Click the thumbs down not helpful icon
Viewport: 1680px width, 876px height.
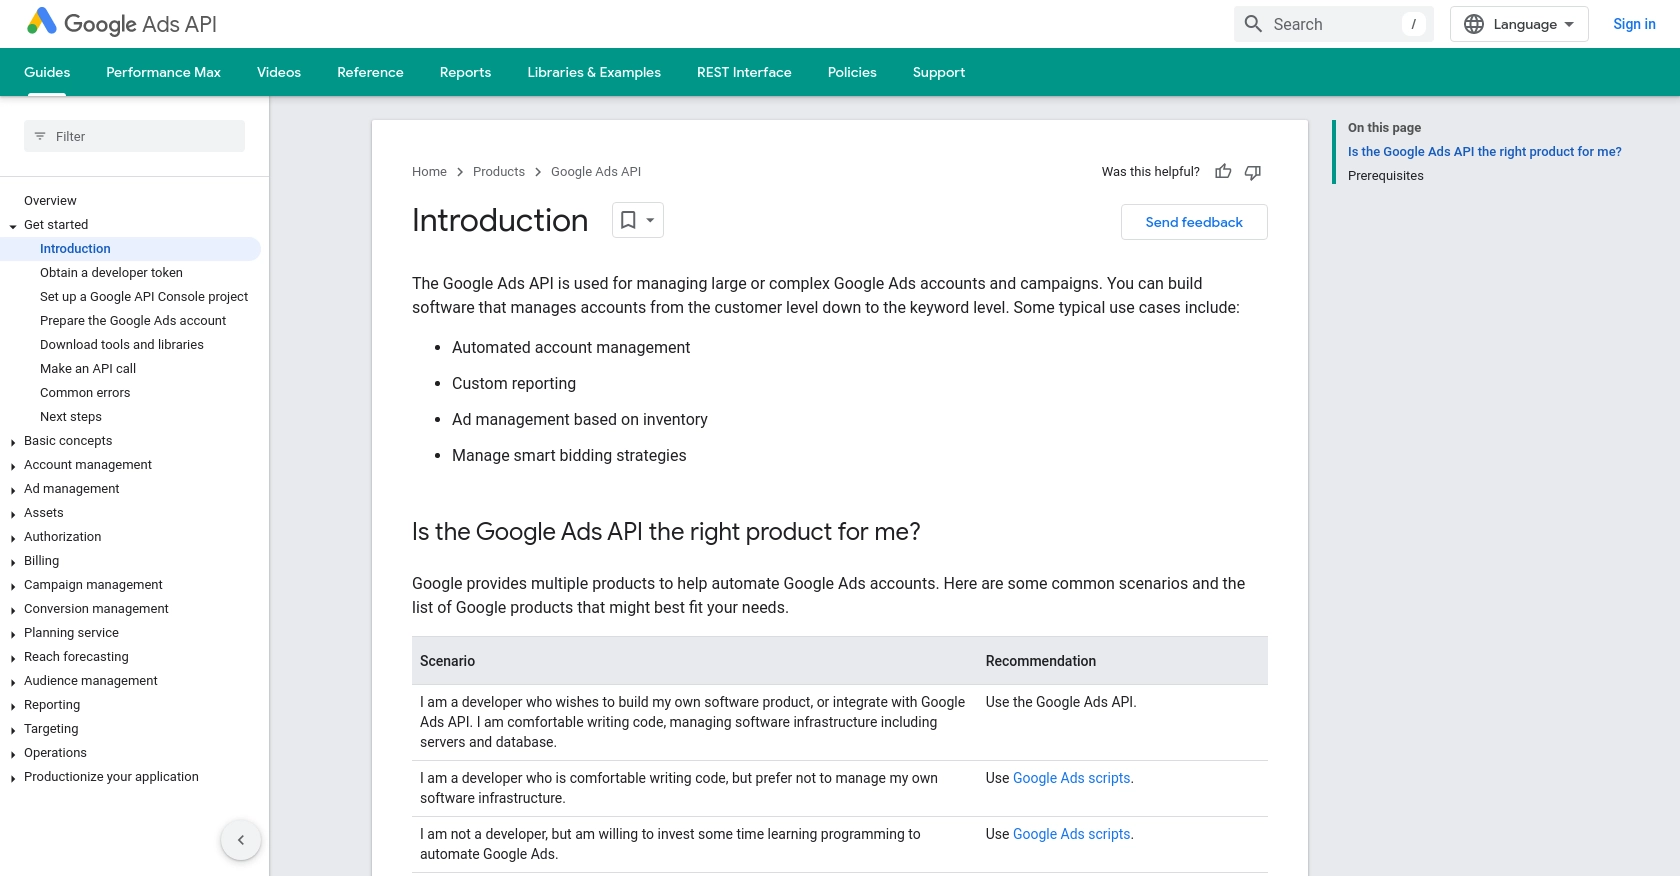(x=1253, y=172)
